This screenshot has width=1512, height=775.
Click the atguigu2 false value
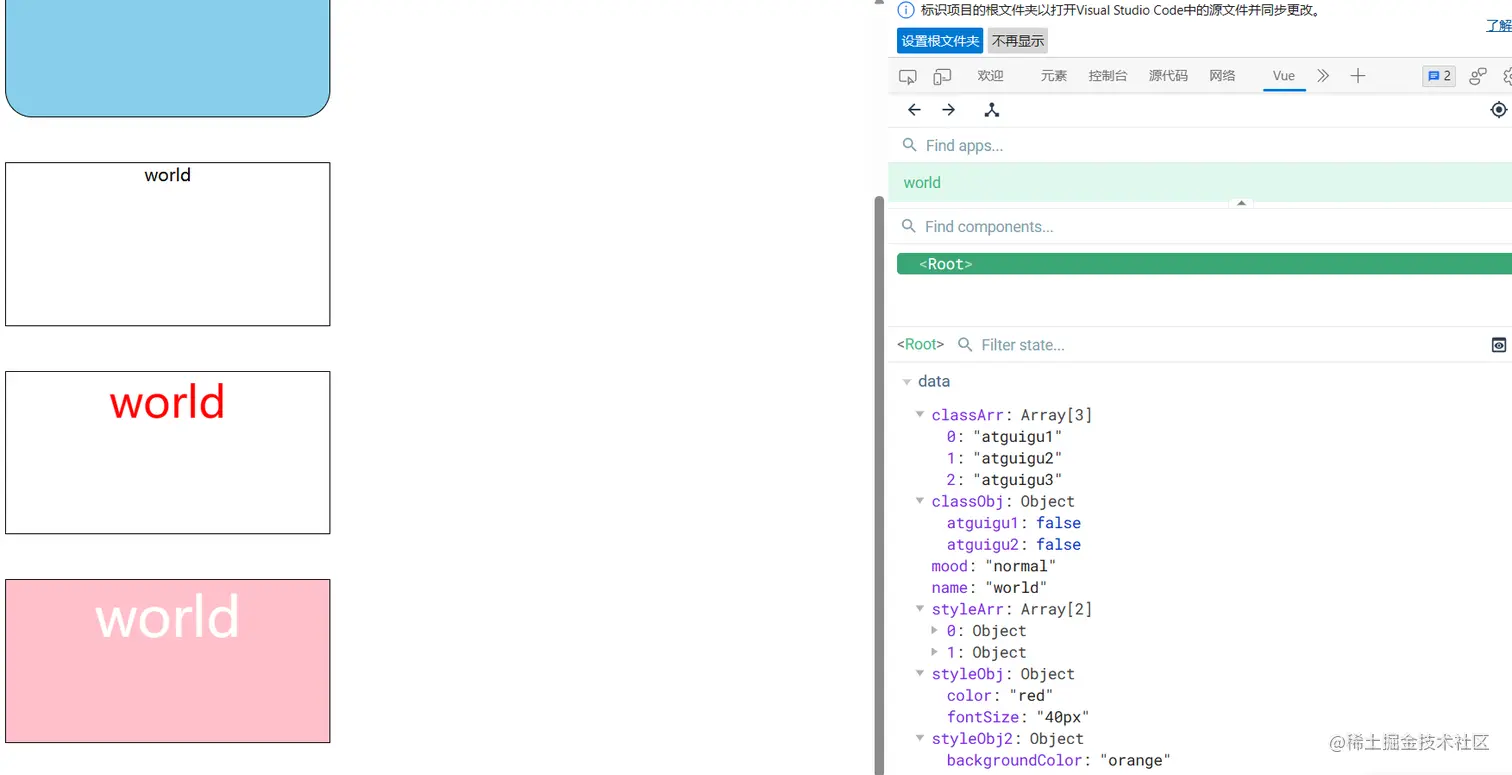[x=1058, y=545]
